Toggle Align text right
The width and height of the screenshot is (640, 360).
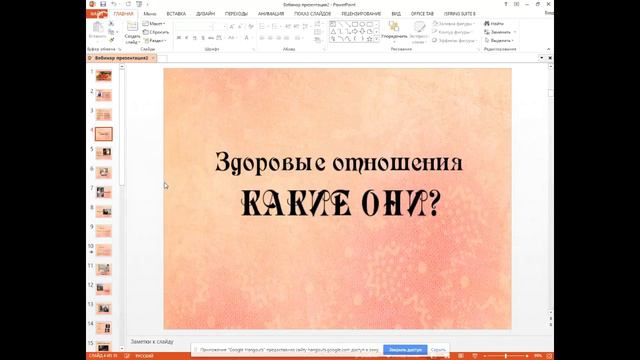[278, 38]
